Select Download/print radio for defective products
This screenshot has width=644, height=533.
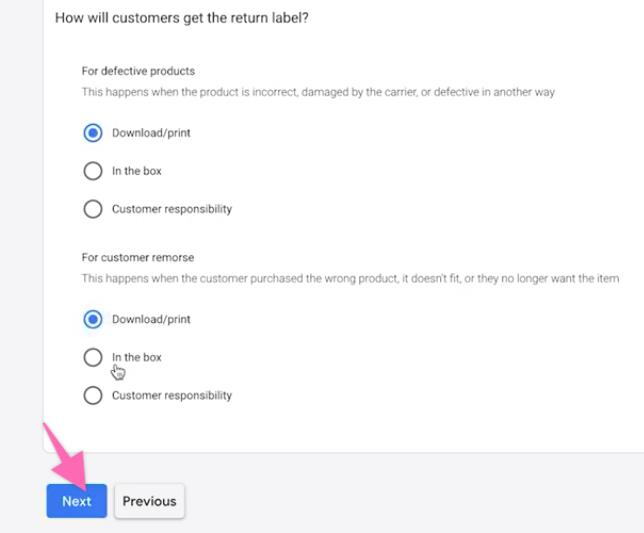[93, 133]
